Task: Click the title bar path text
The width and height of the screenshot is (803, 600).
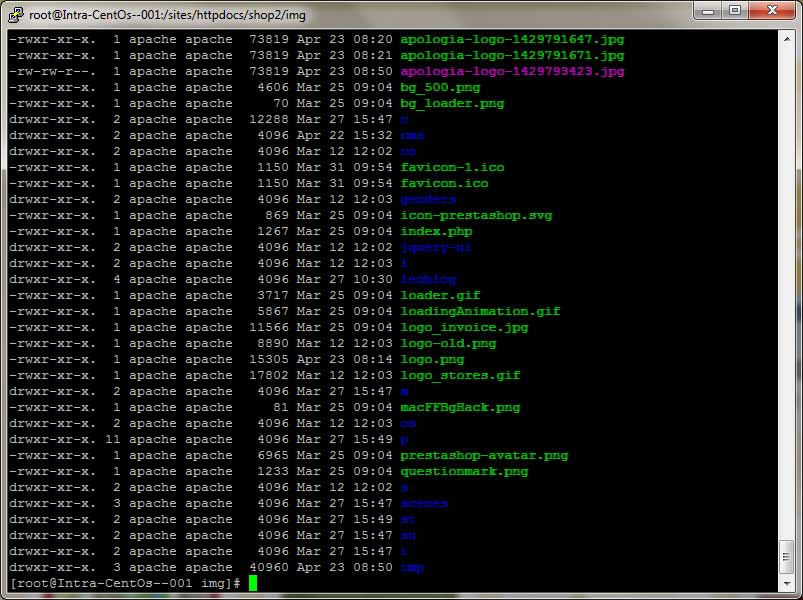Action: pos(167,15)
